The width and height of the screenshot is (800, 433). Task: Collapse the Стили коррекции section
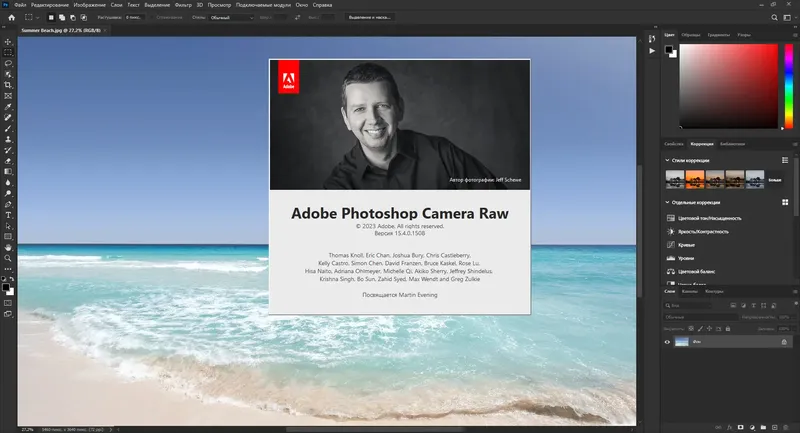(x=667, y=160)
